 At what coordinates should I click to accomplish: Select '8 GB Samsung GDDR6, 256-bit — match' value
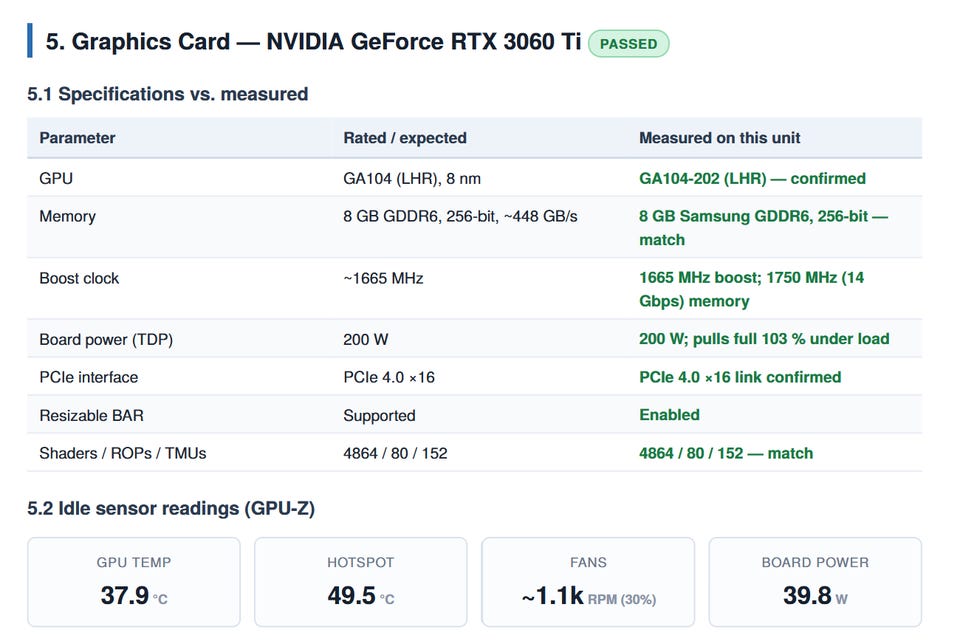coord(763,228)
